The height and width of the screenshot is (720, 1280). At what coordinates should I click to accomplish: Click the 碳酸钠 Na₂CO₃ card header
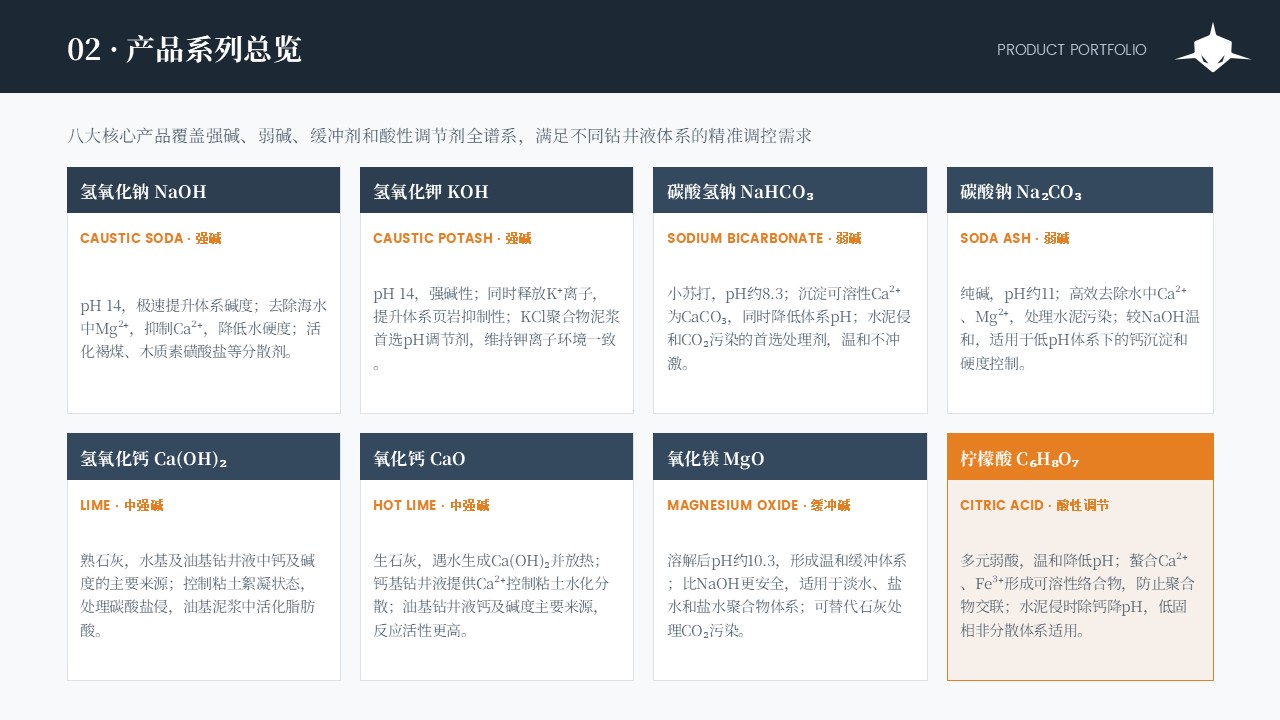coord(1080,190)
